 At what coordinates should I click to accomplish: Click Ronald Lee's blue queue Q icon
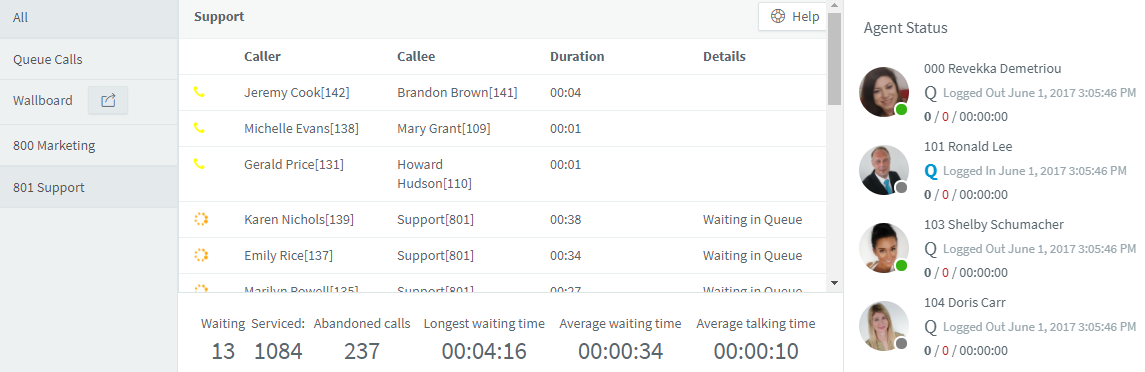[930, 171]
